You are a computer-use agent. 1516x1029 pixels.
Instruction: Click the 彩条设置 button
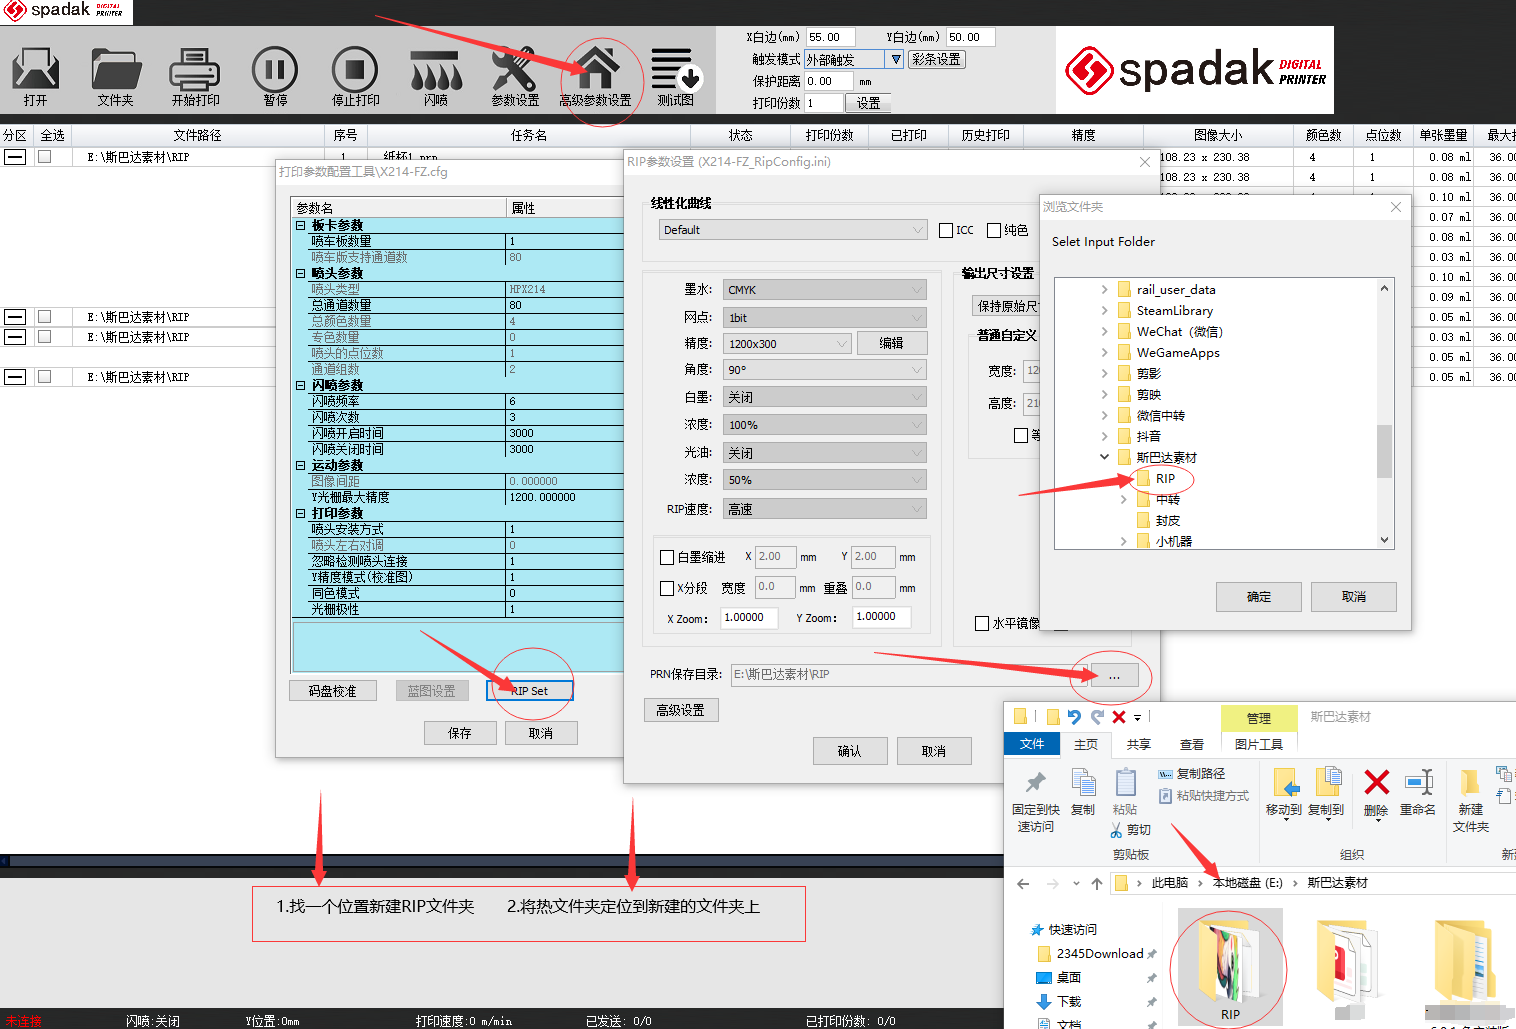tap(937, 59)
